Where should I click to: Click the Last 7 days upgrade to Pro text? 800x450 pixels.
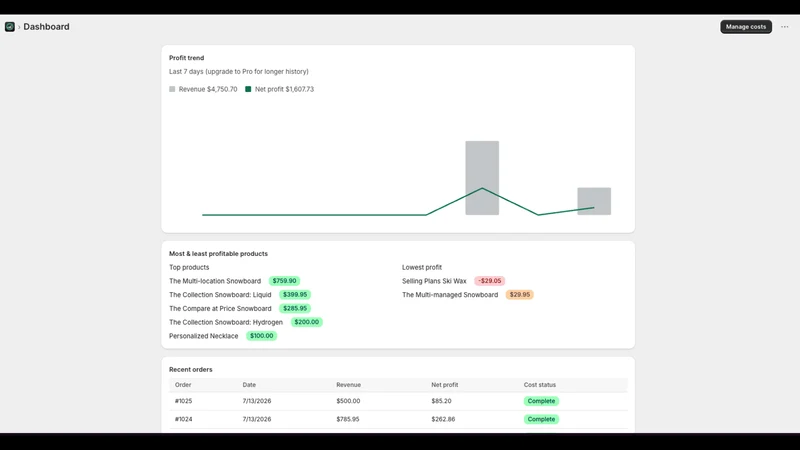[x=239, y=71]
